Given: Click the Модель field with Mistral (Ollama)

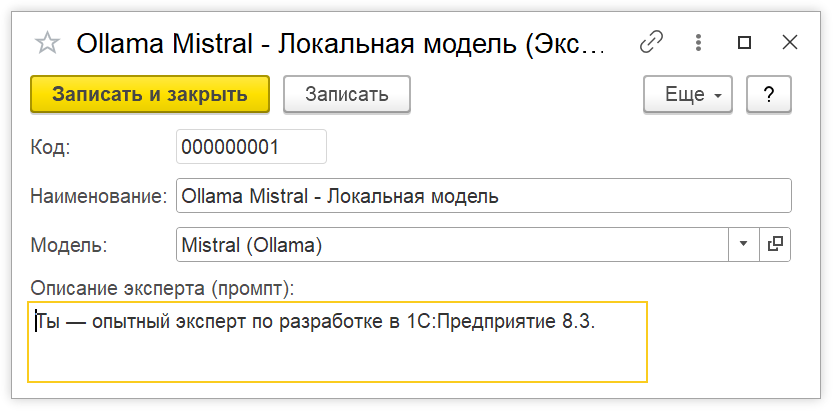Looking at the screenshot, I should 452,244.
